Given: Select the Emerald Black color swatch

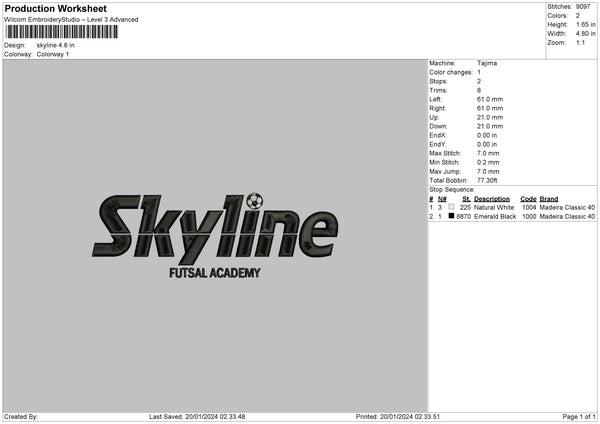Looking at the screenshot, I should [x=451, y=216].
